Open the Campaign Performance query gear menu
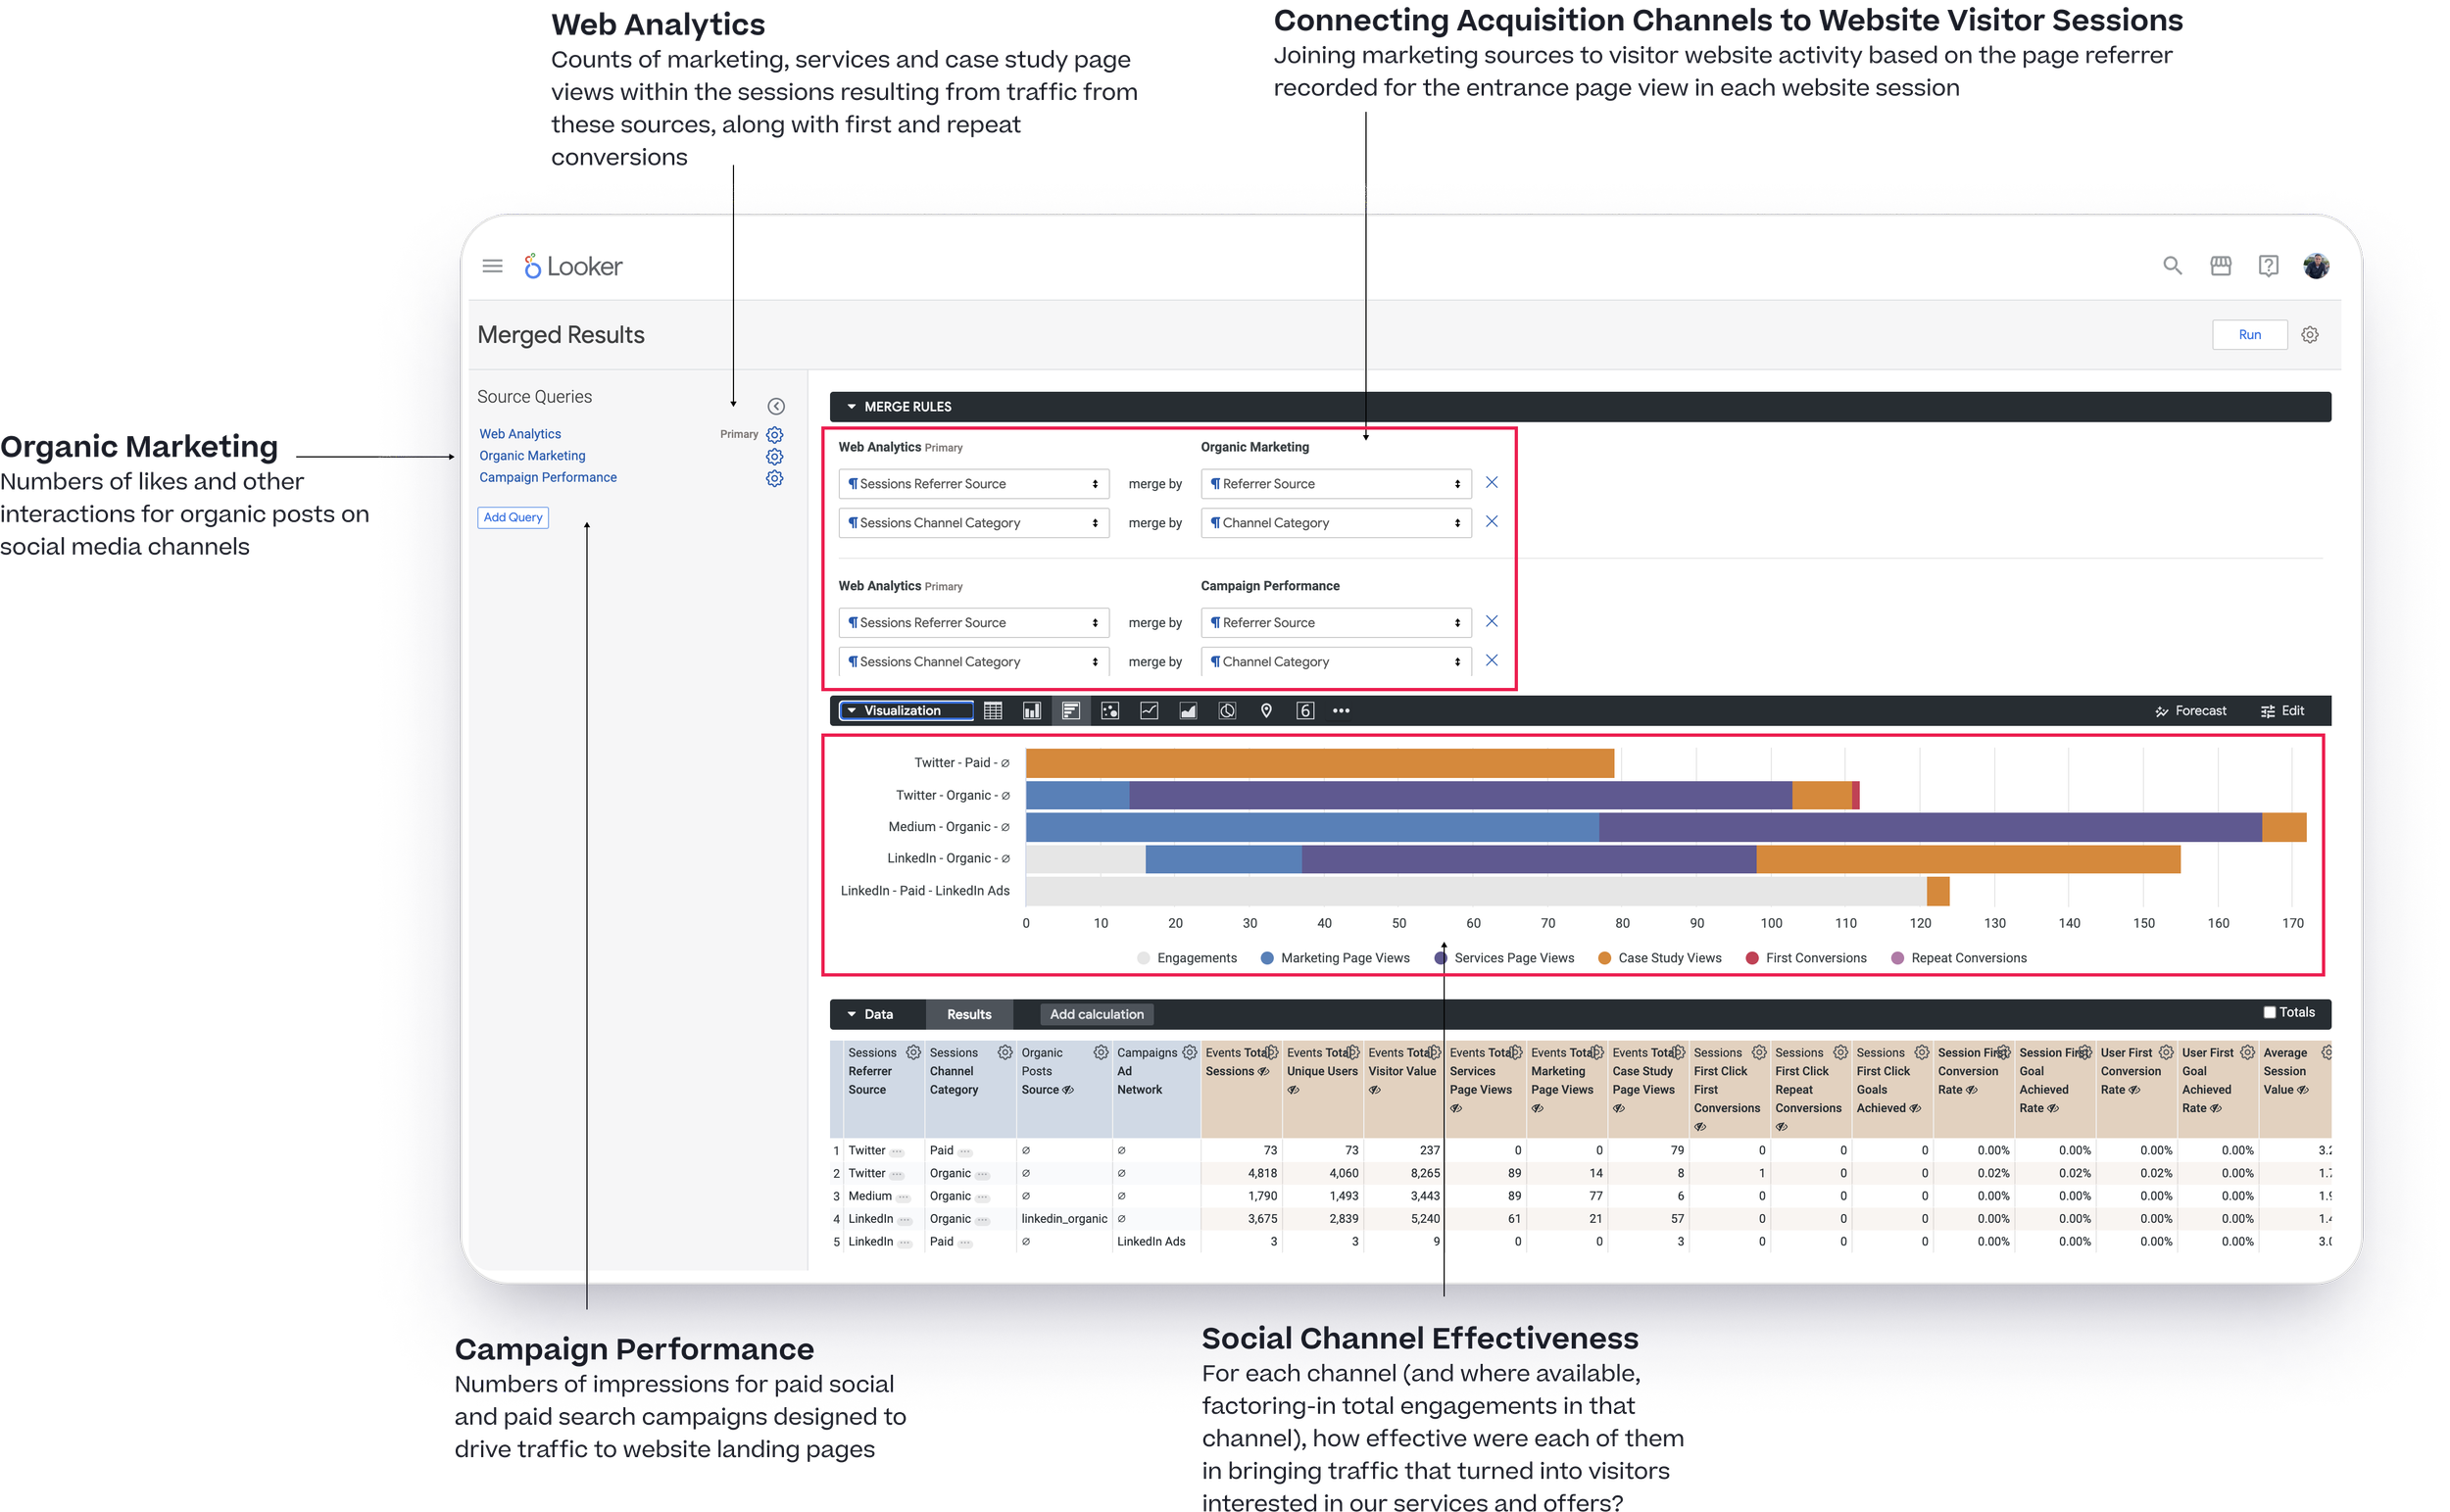This screenshot has height=1512, width=2450. [x=774, y=478]
